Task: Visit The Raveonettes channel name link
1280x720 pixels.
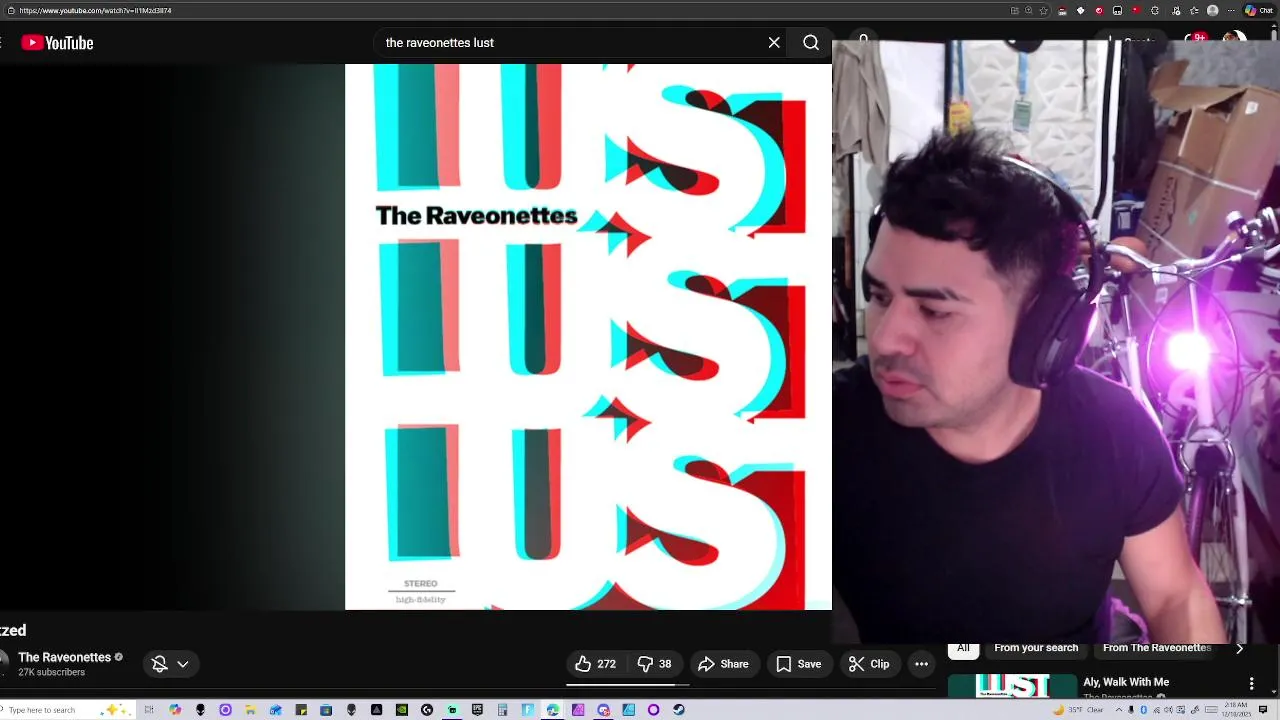Action: [x=64, y=657]
